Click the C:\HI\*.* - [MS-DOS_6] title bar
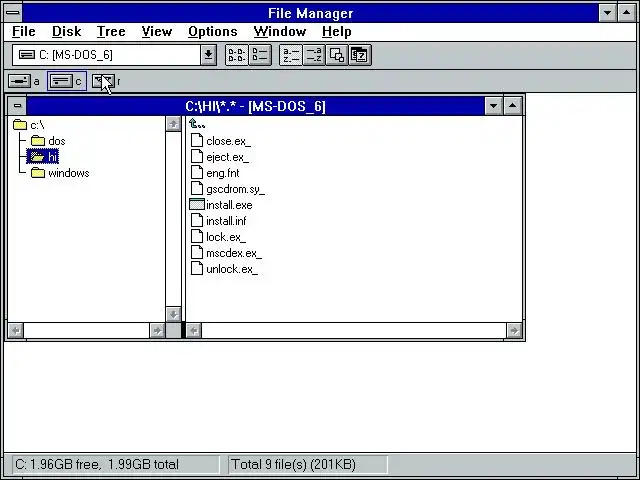This screenshot has height=480, width=640. pyautogui.click(x=256, y=106)
